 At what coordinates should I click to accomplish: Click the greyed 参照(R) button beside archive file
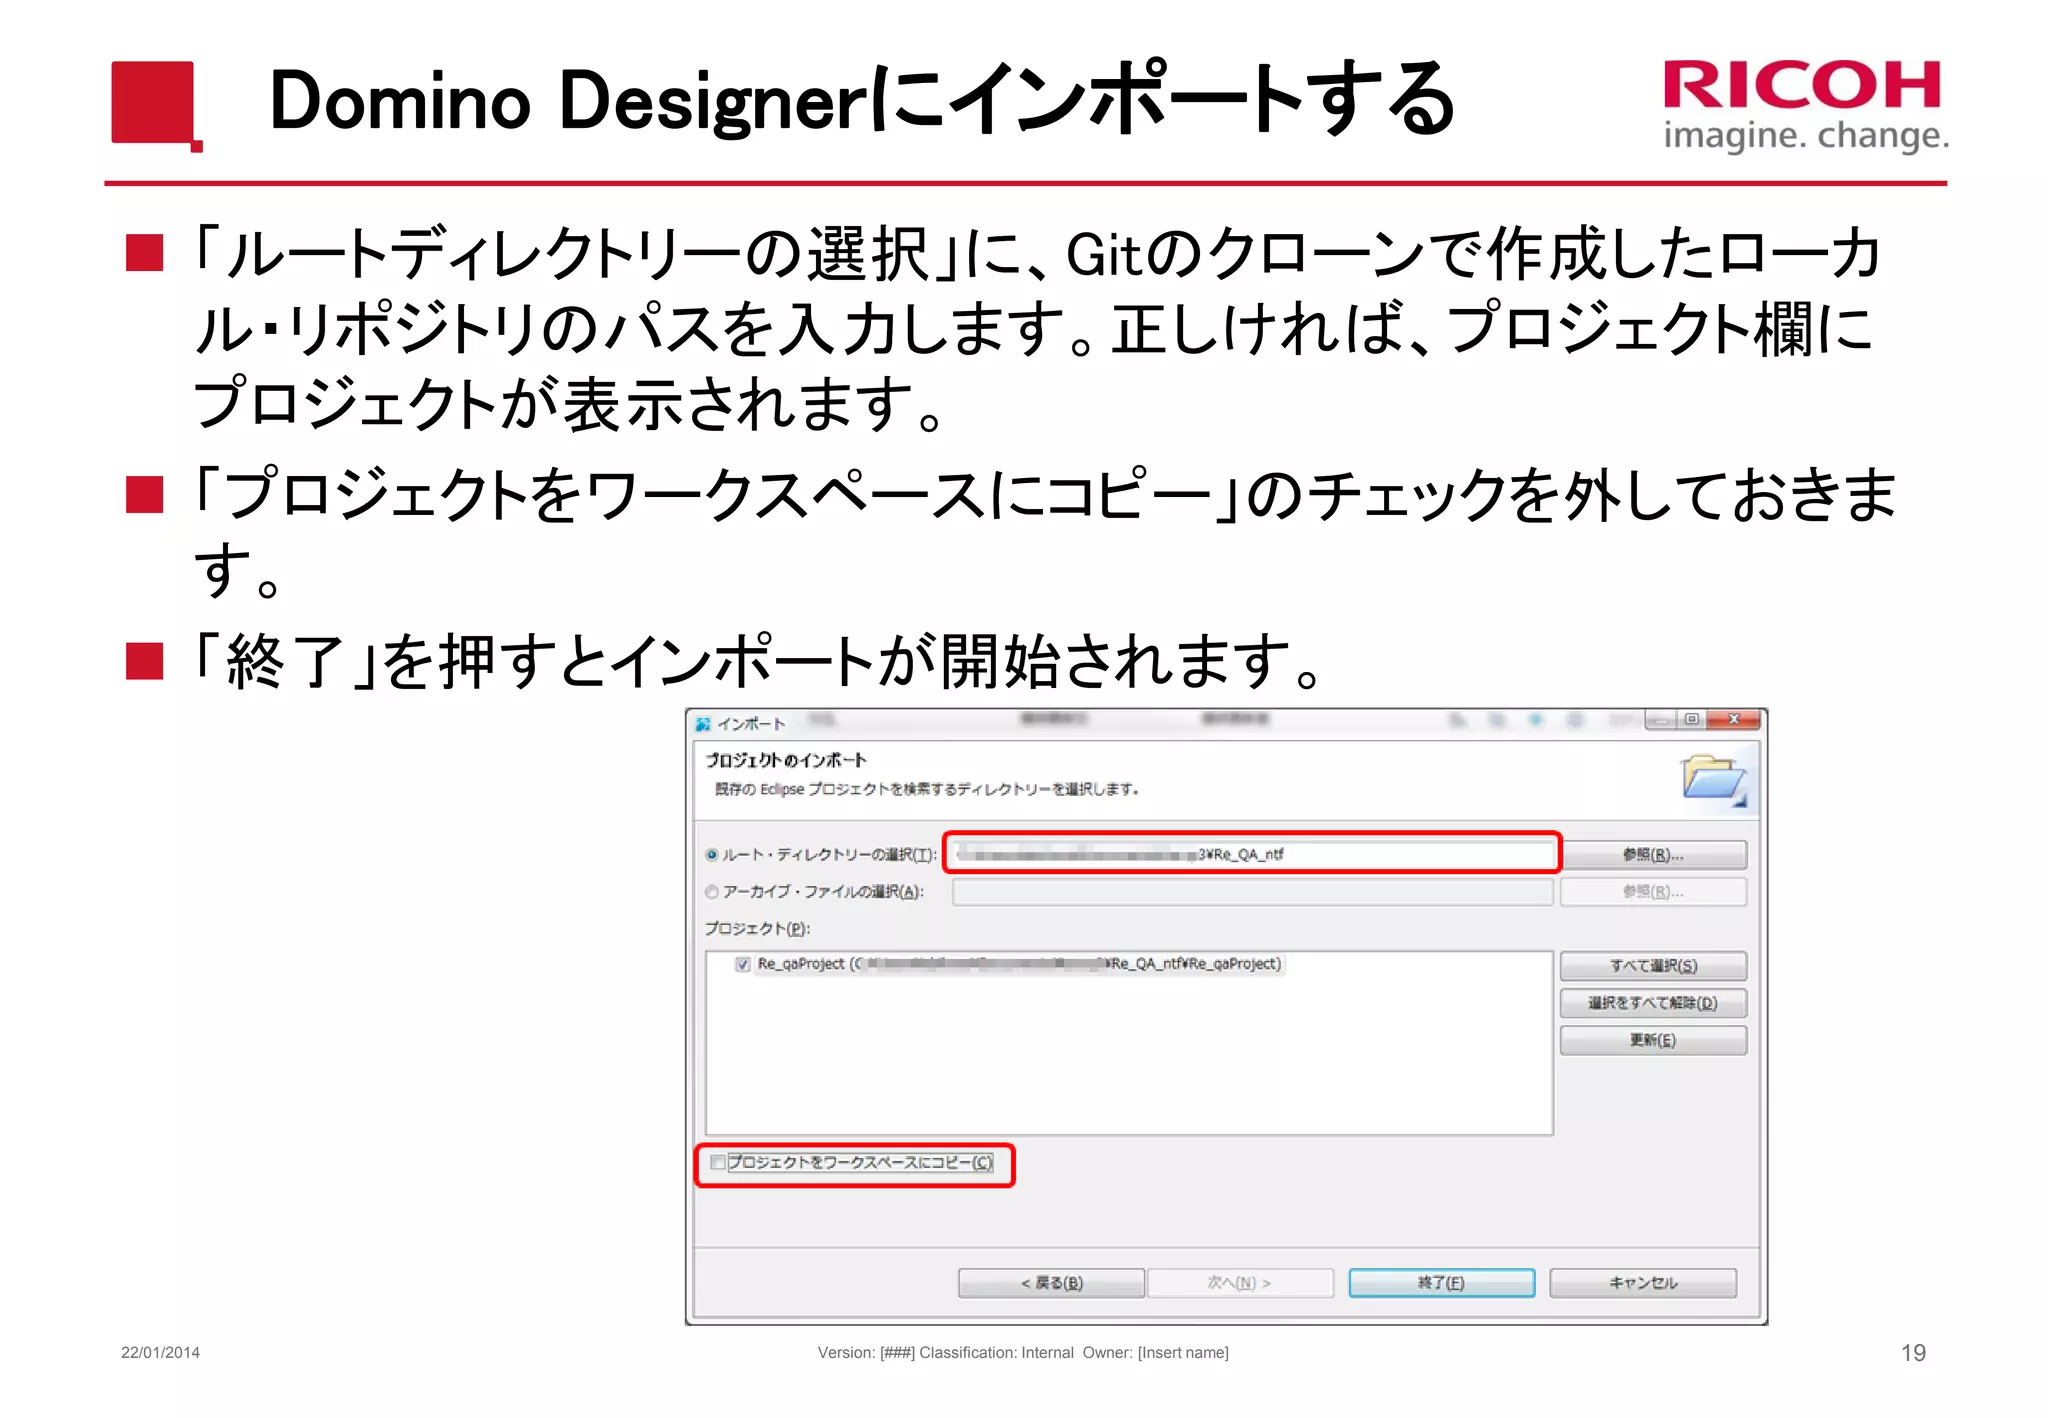click(1653, 892)
